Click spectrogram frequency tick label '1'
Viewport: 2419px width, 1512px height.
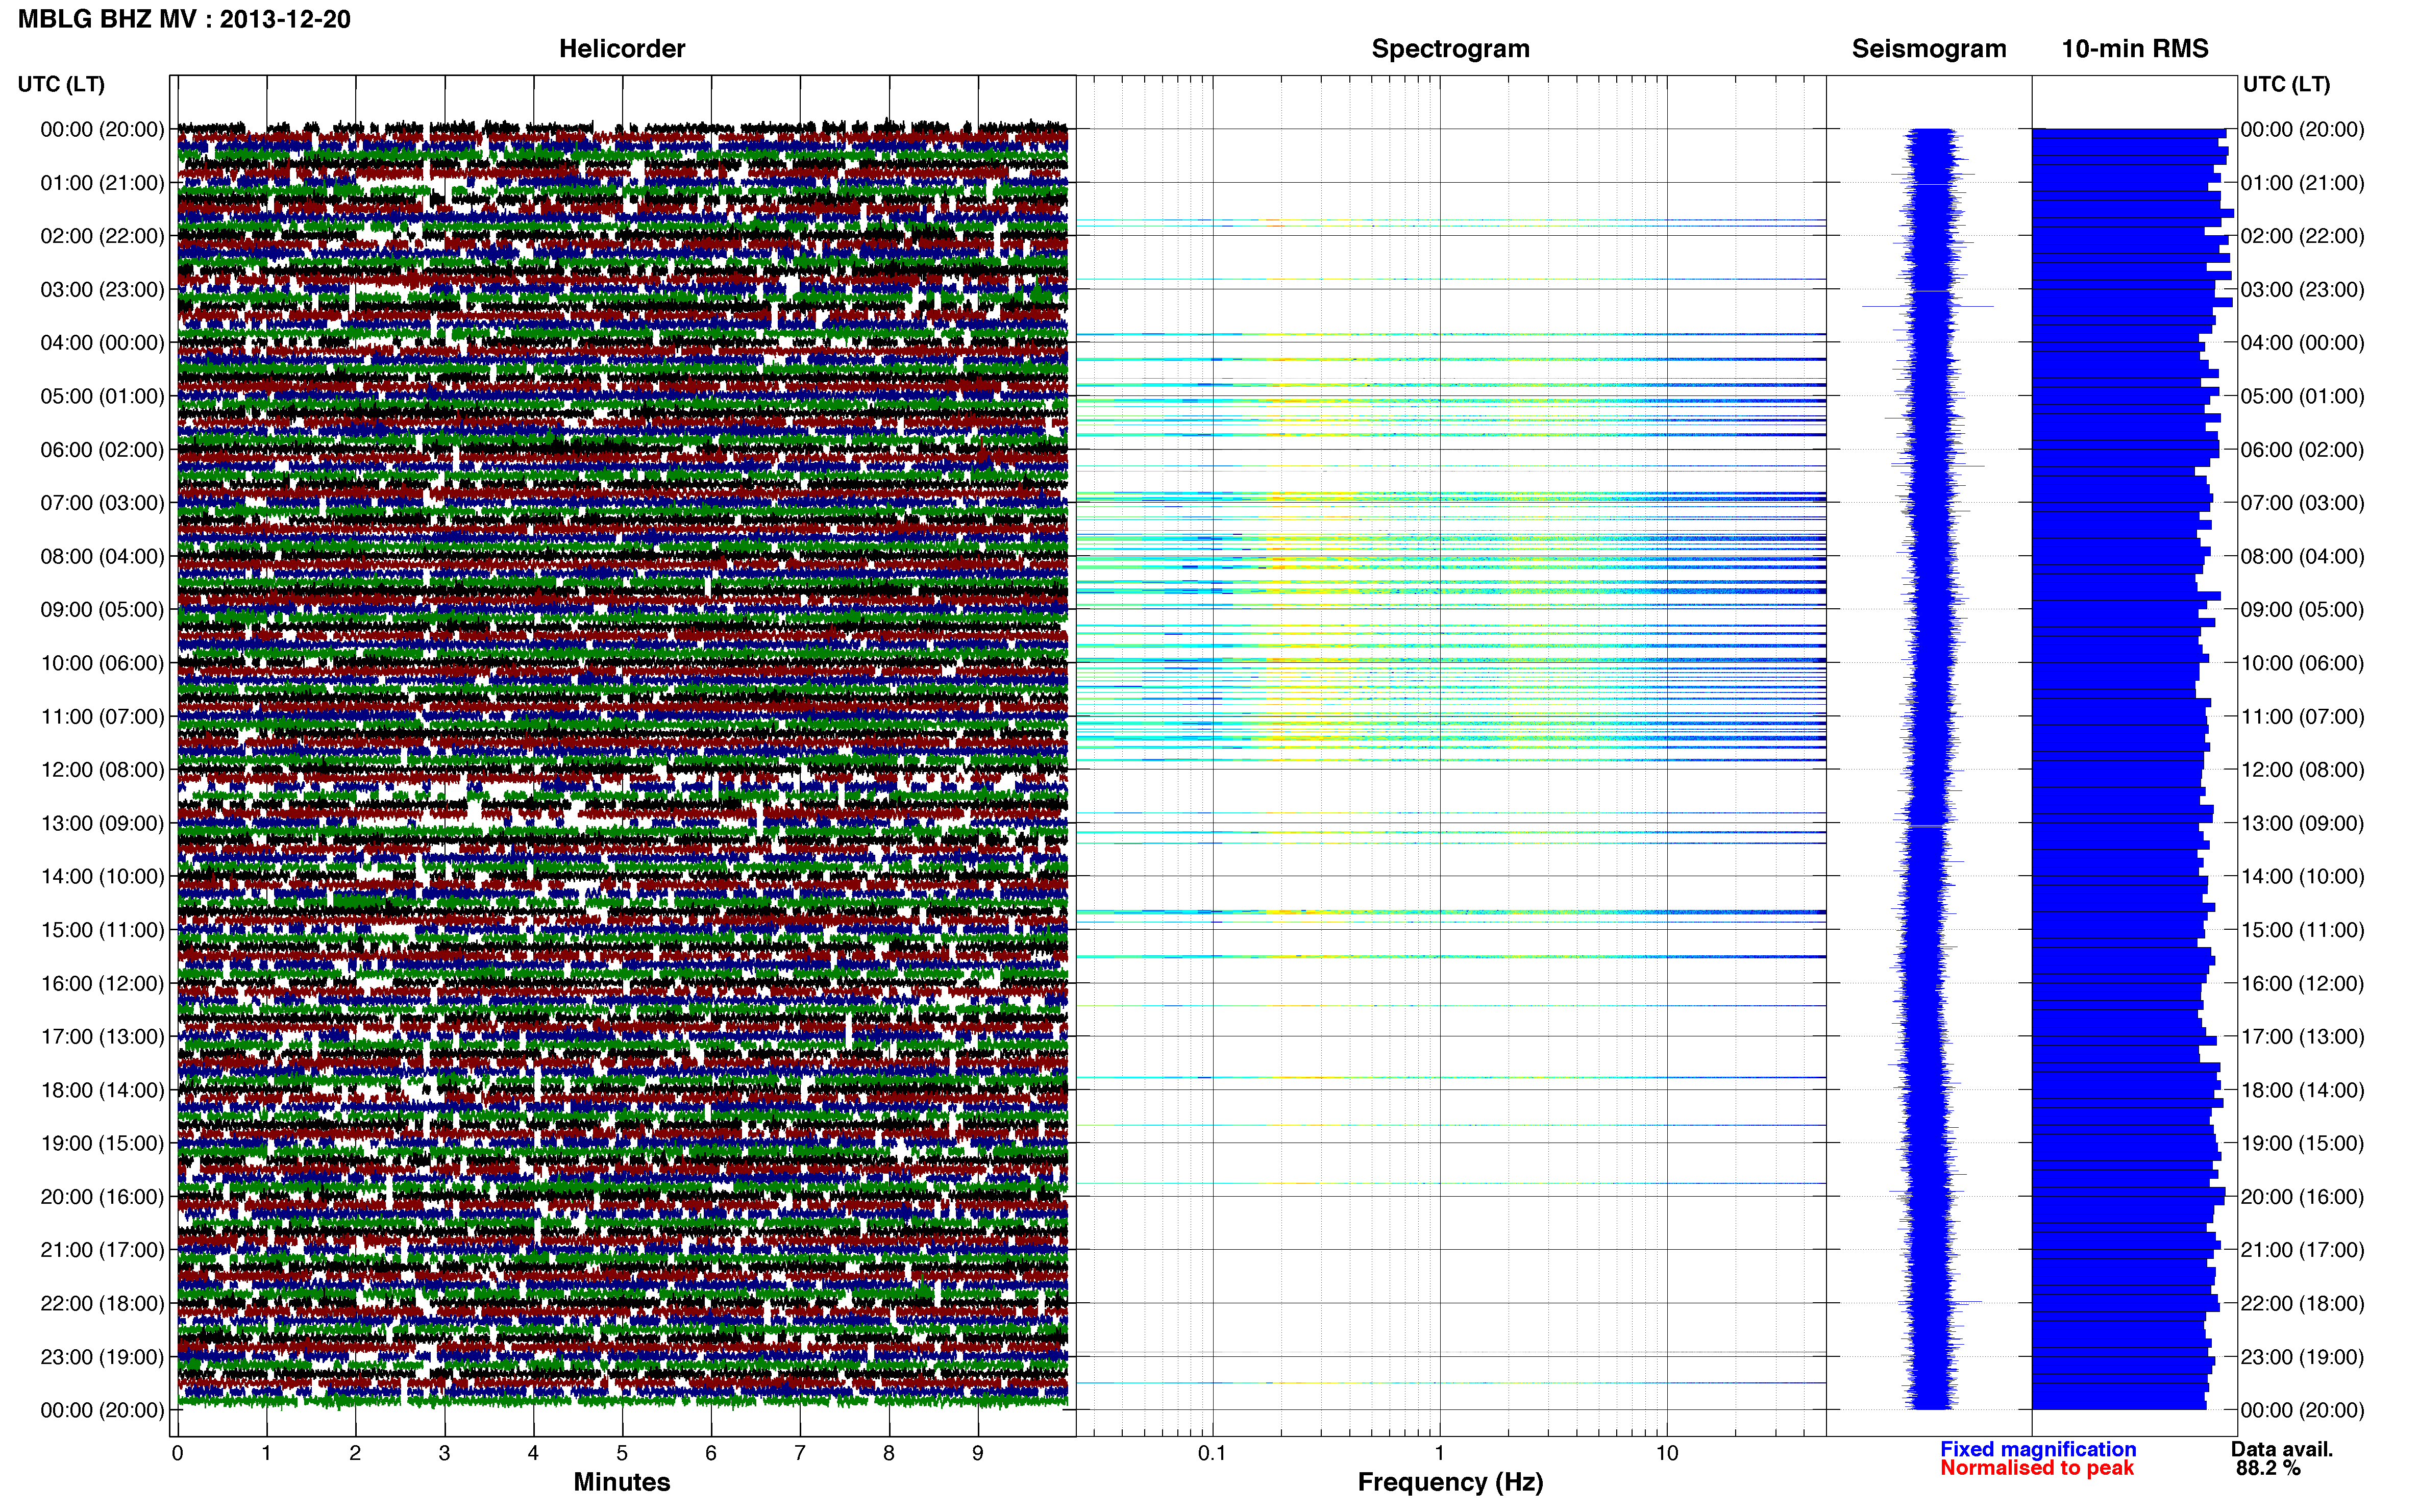[1439, 1453]
